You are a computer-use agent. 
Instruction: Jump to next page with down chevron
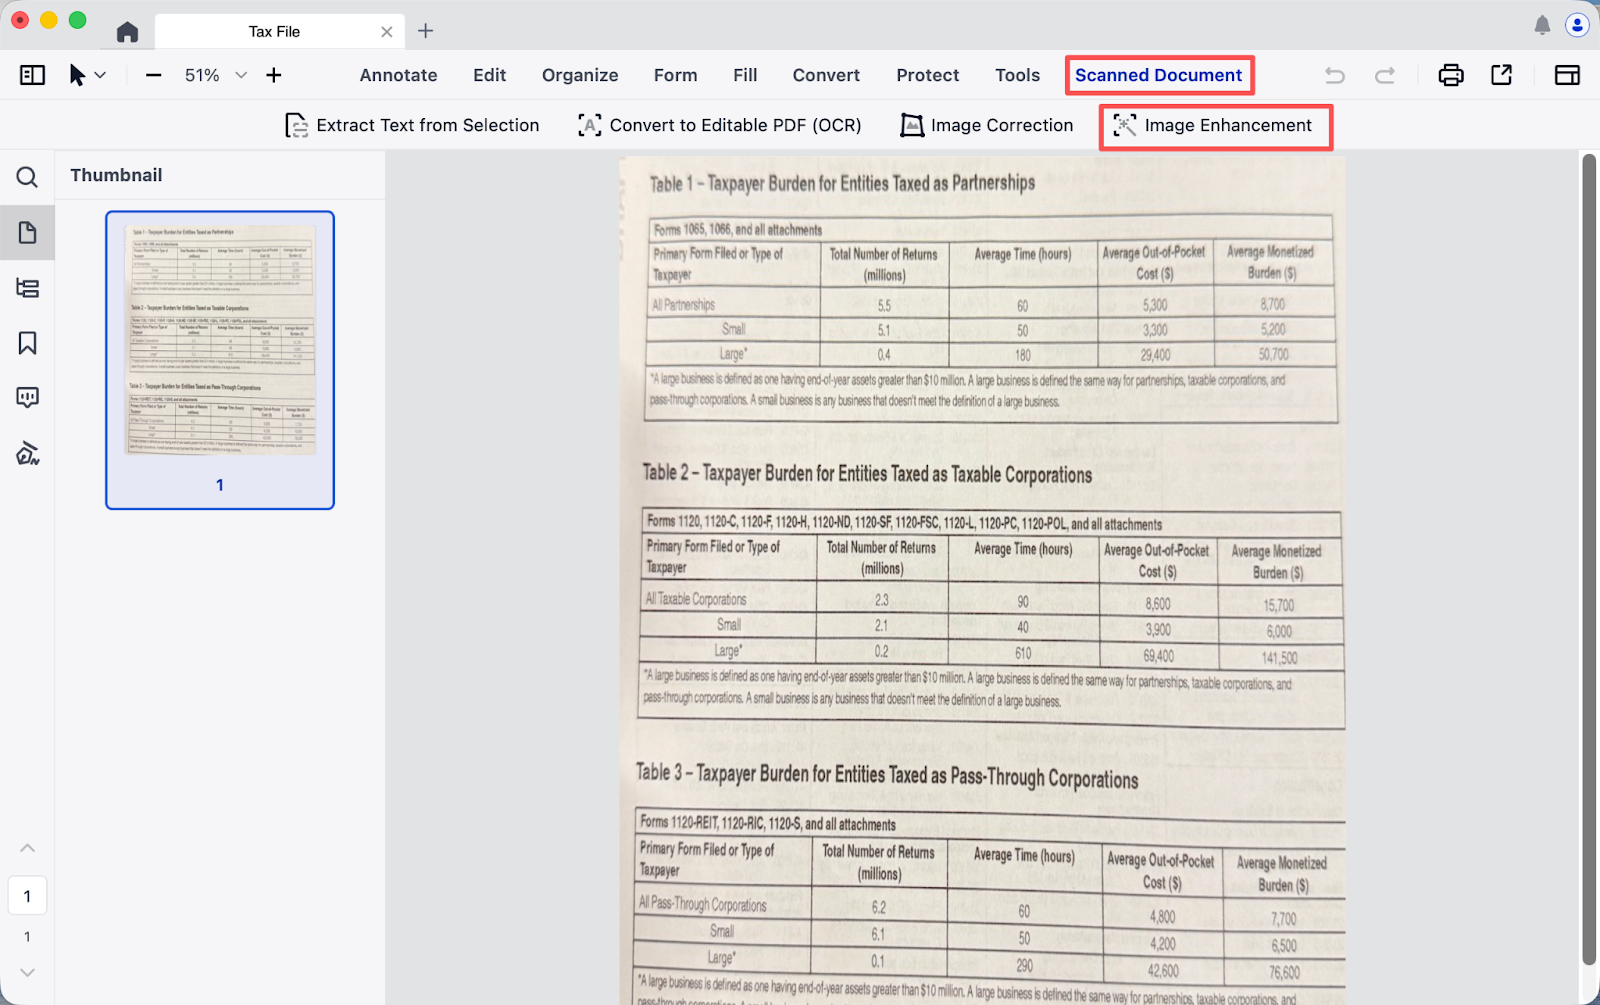[x=27, y=972]
